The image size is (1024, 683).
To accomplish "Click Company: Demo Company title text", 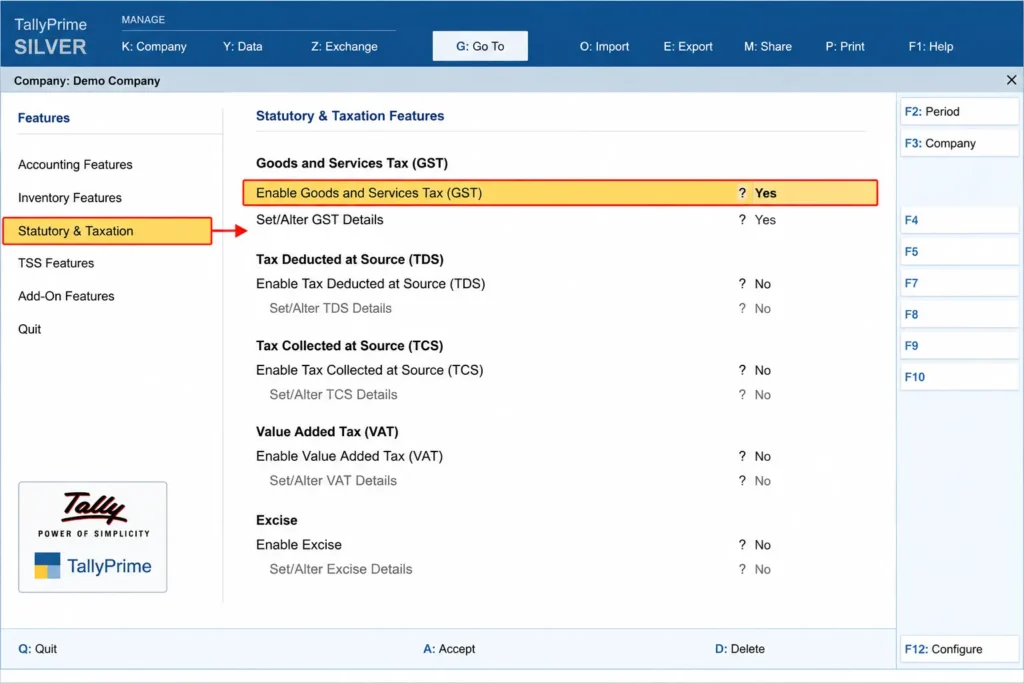I will tap(87, 81).
